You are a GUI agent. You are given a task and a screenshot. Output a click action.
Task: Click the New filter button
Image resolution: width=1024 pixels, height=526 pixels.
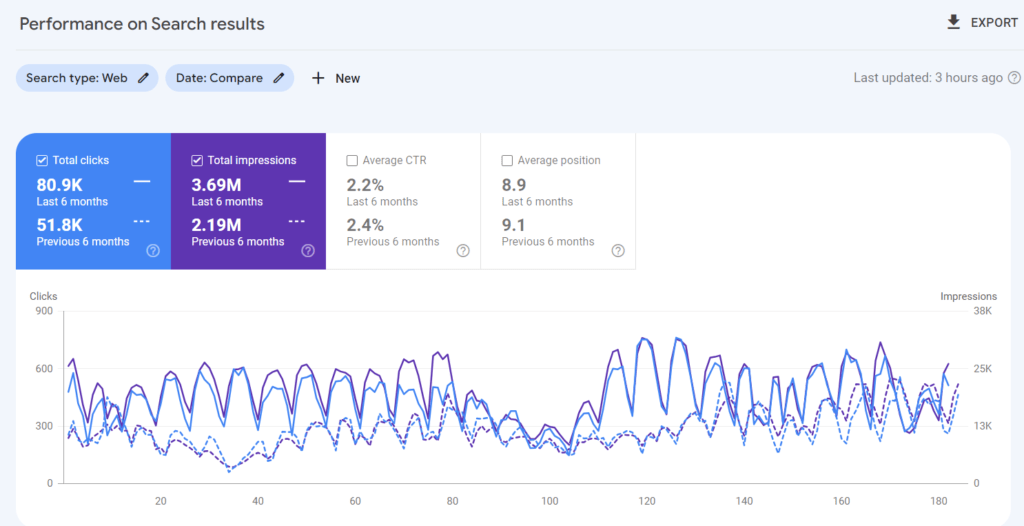pos(347,78)
